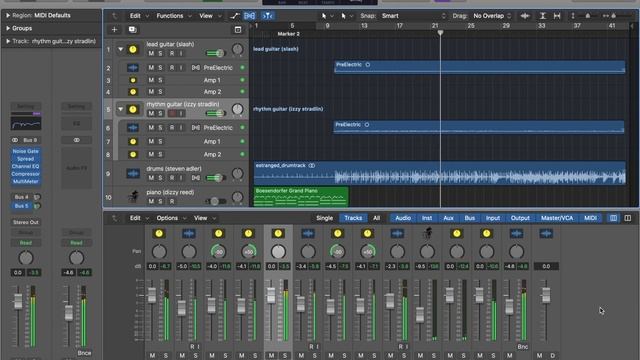Click the Catch playhead button
Viewport: 640px width, 360px height.
pos(267,16)
